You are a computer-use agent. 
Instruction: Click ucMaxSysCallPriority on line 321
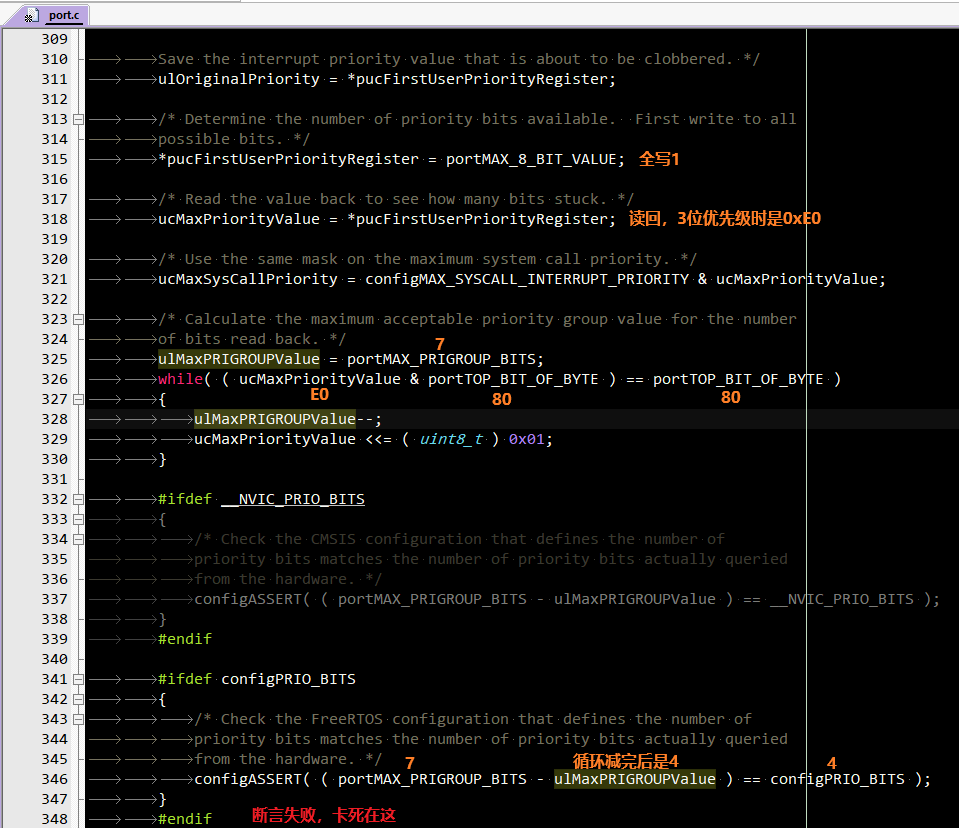(248, 279)
